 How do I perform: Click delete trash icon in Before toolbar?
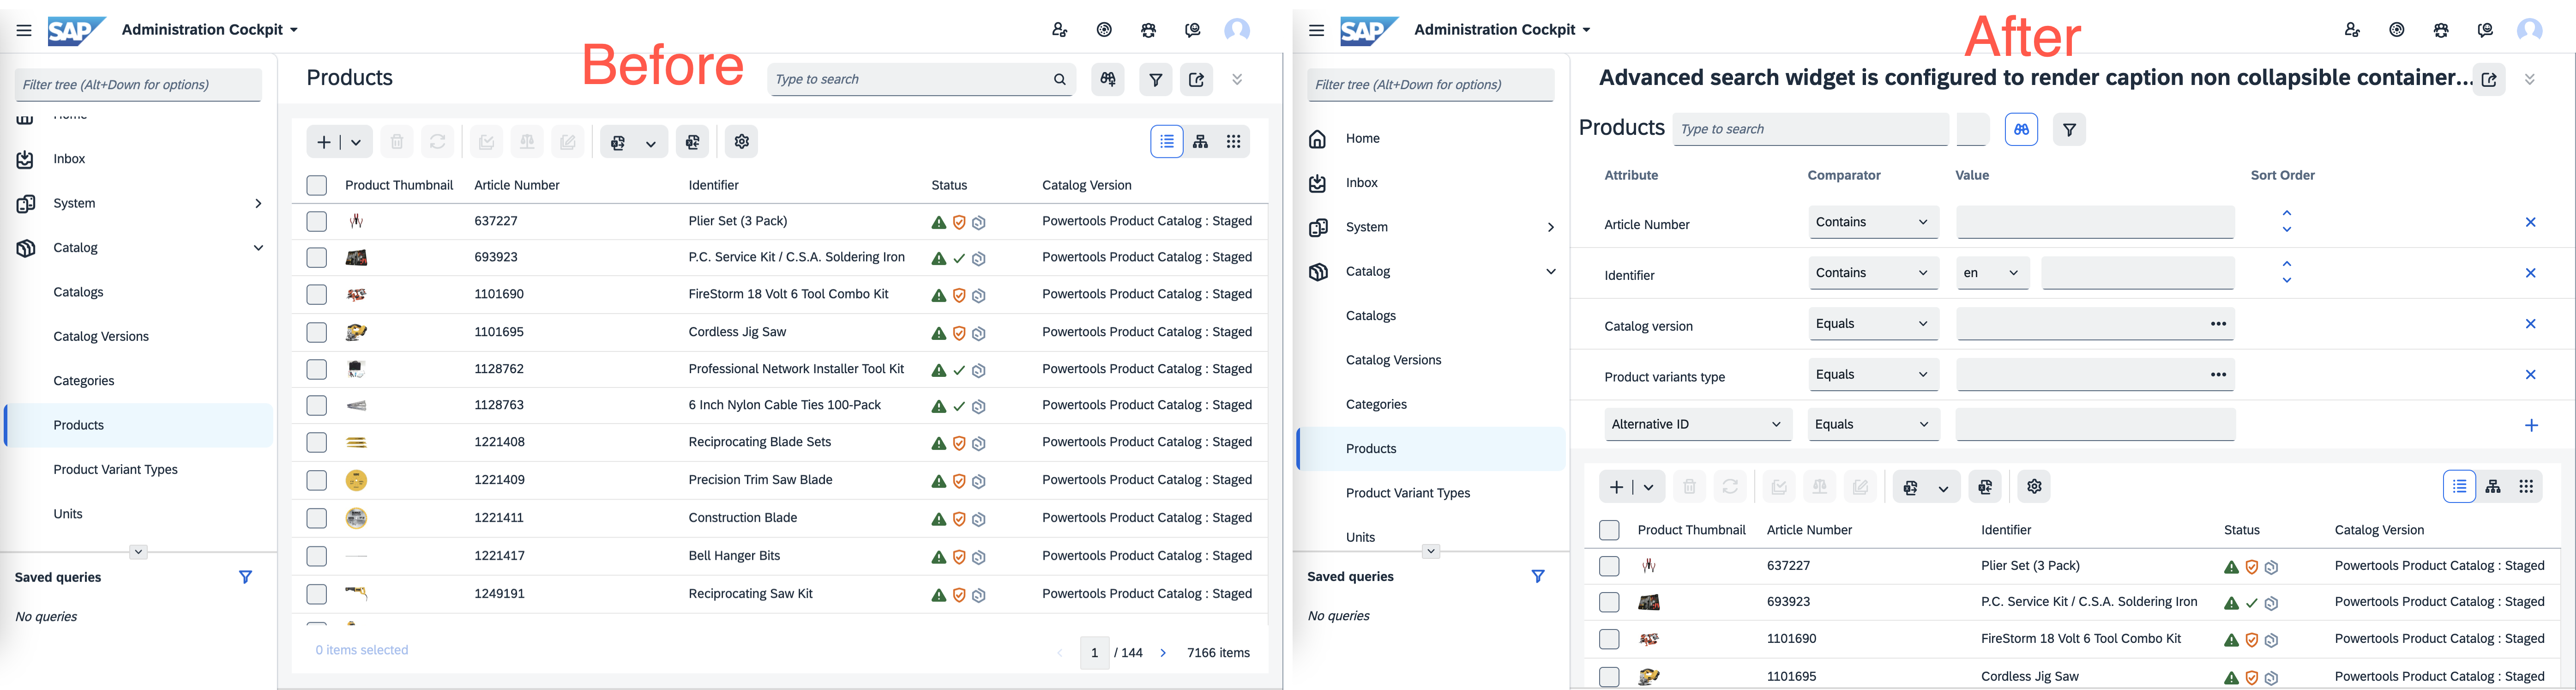click(397, 142)
